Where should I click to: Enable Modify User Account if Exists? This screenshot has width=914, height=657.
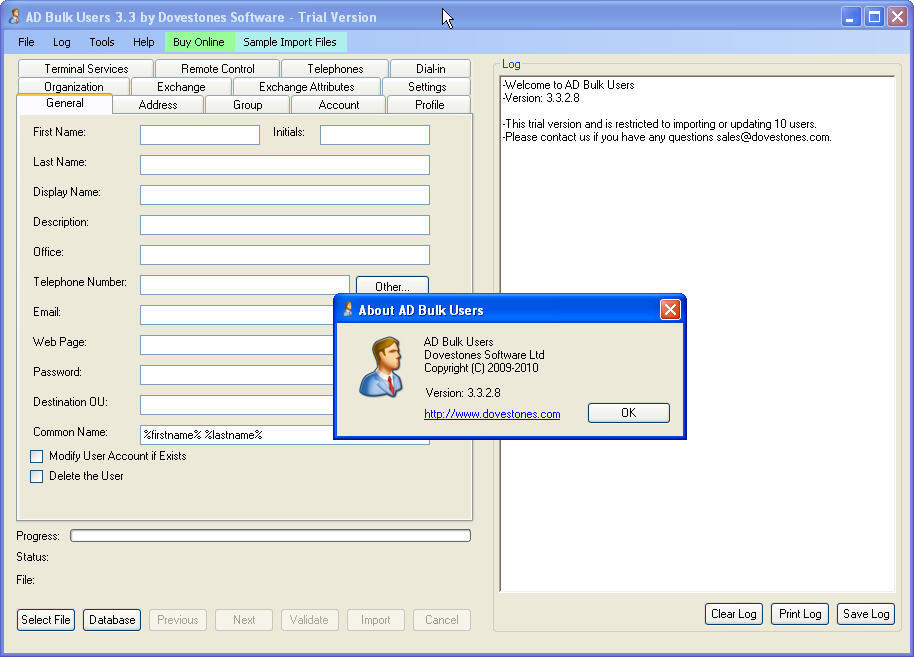36,456
